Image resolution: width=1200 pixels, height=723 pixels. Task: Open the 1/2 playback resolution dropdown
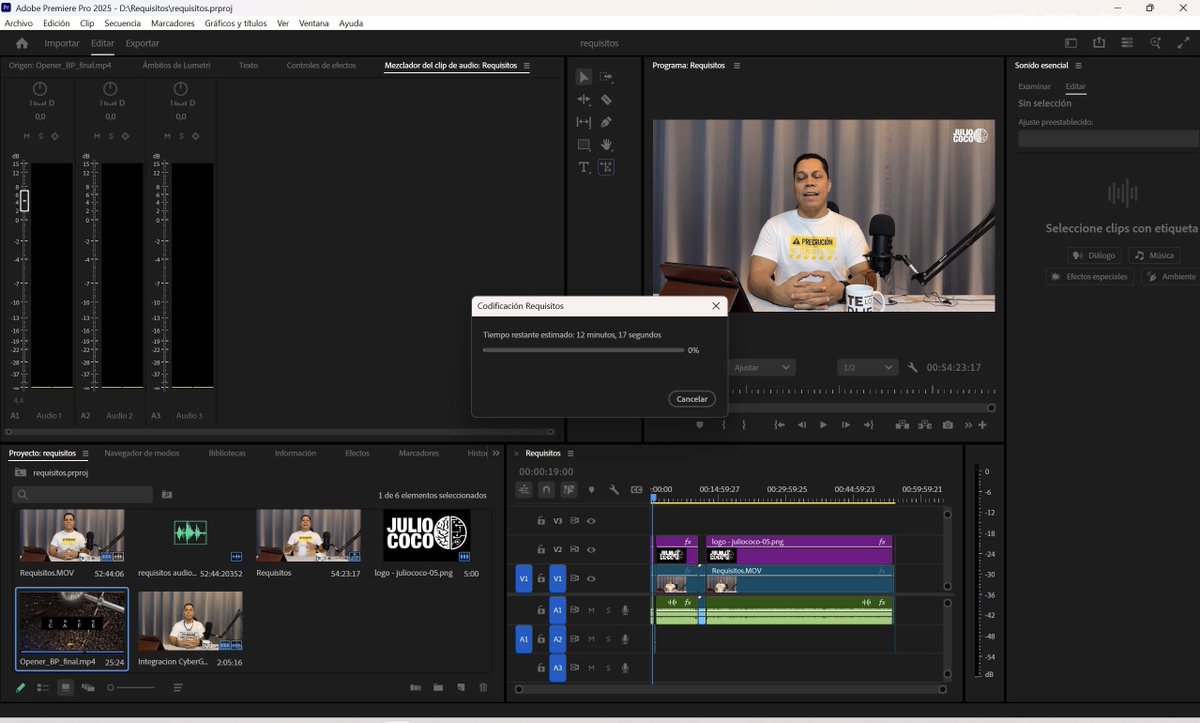tap(867, 368)
